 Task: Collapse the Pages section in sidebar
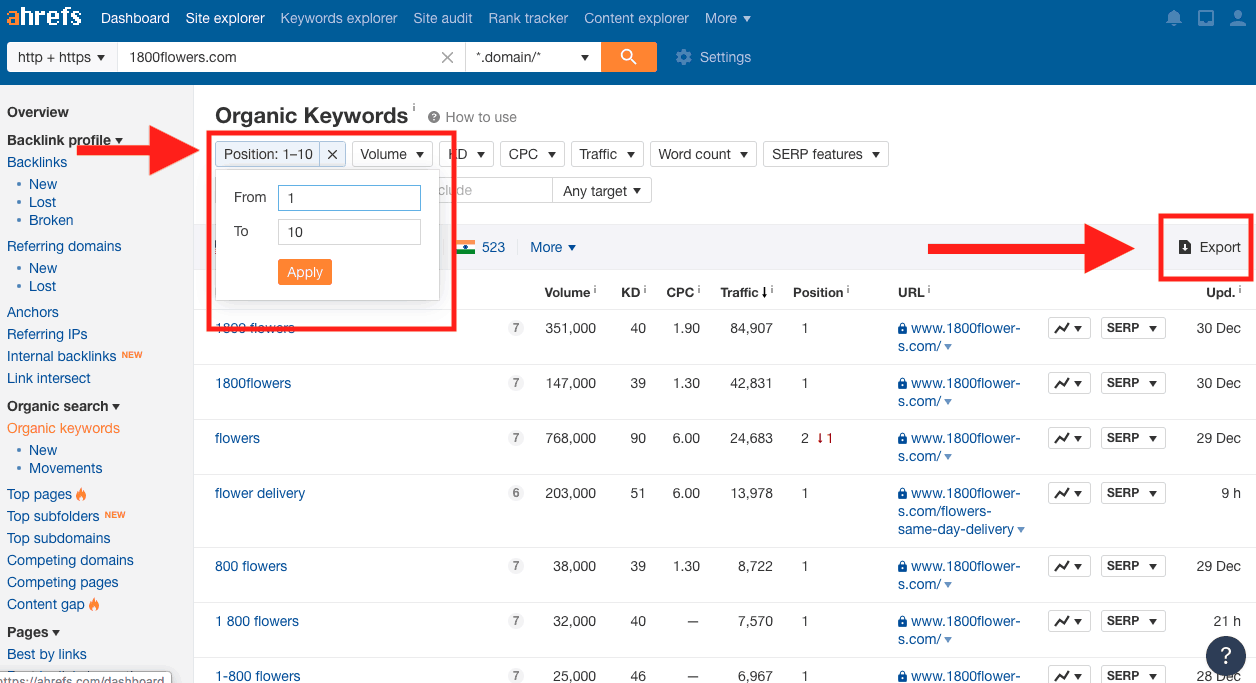[x=33, y=632]
